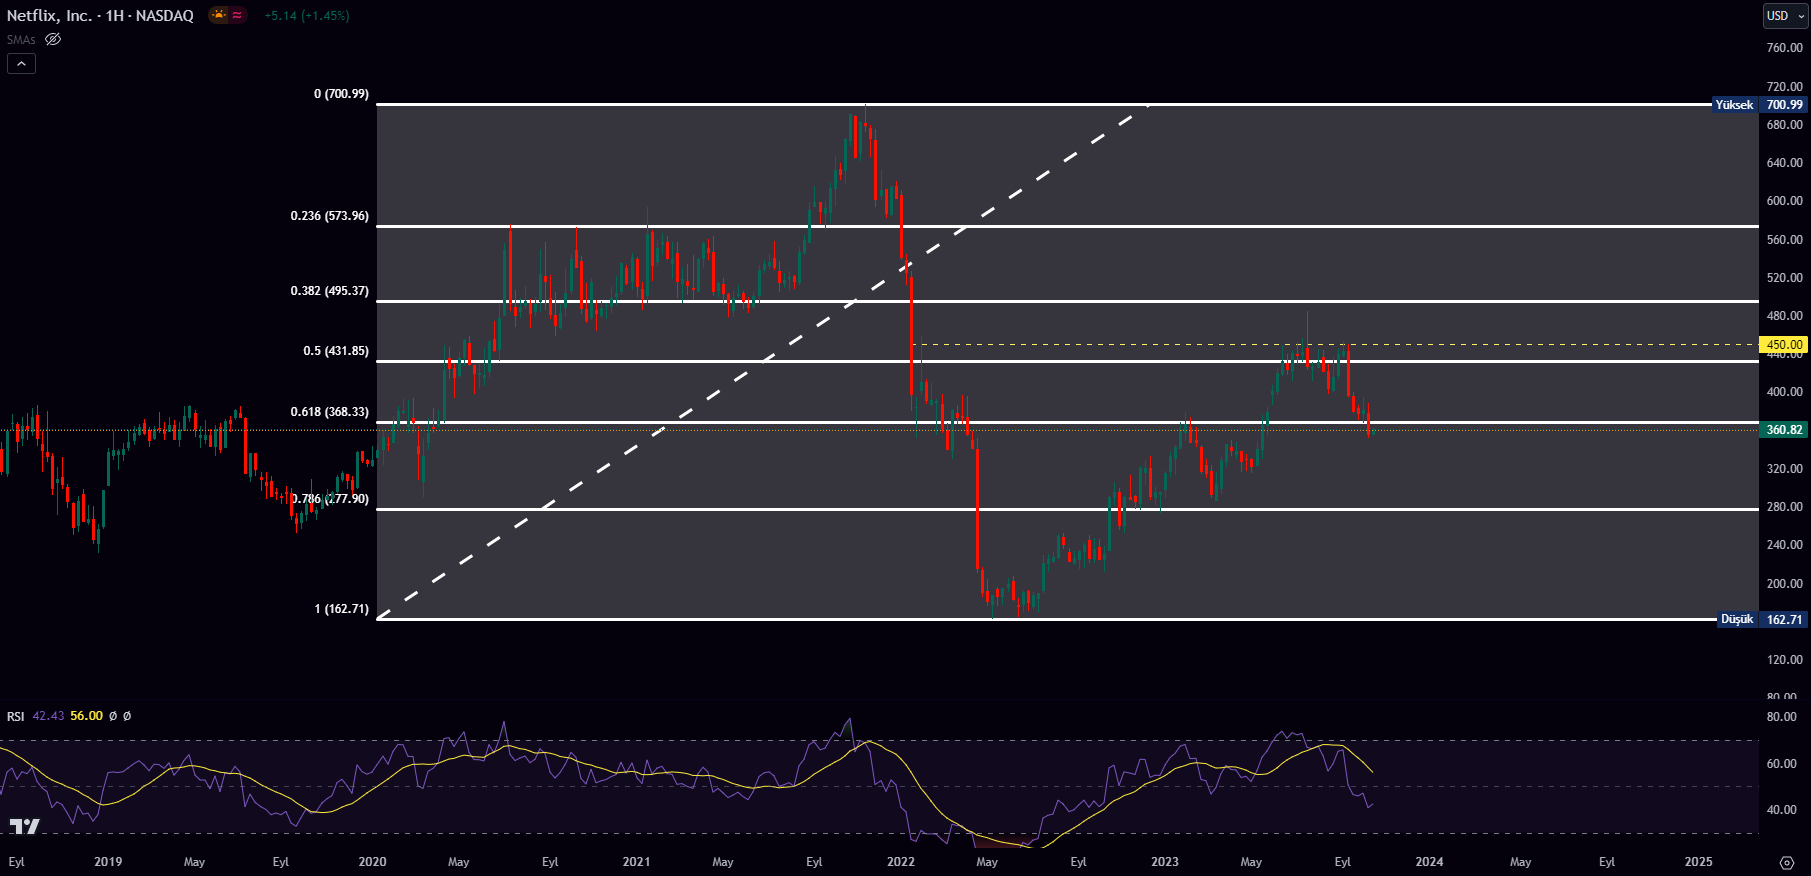
Task: Open chart settings gear at bottom right
Action: [x=1787, y=862]
